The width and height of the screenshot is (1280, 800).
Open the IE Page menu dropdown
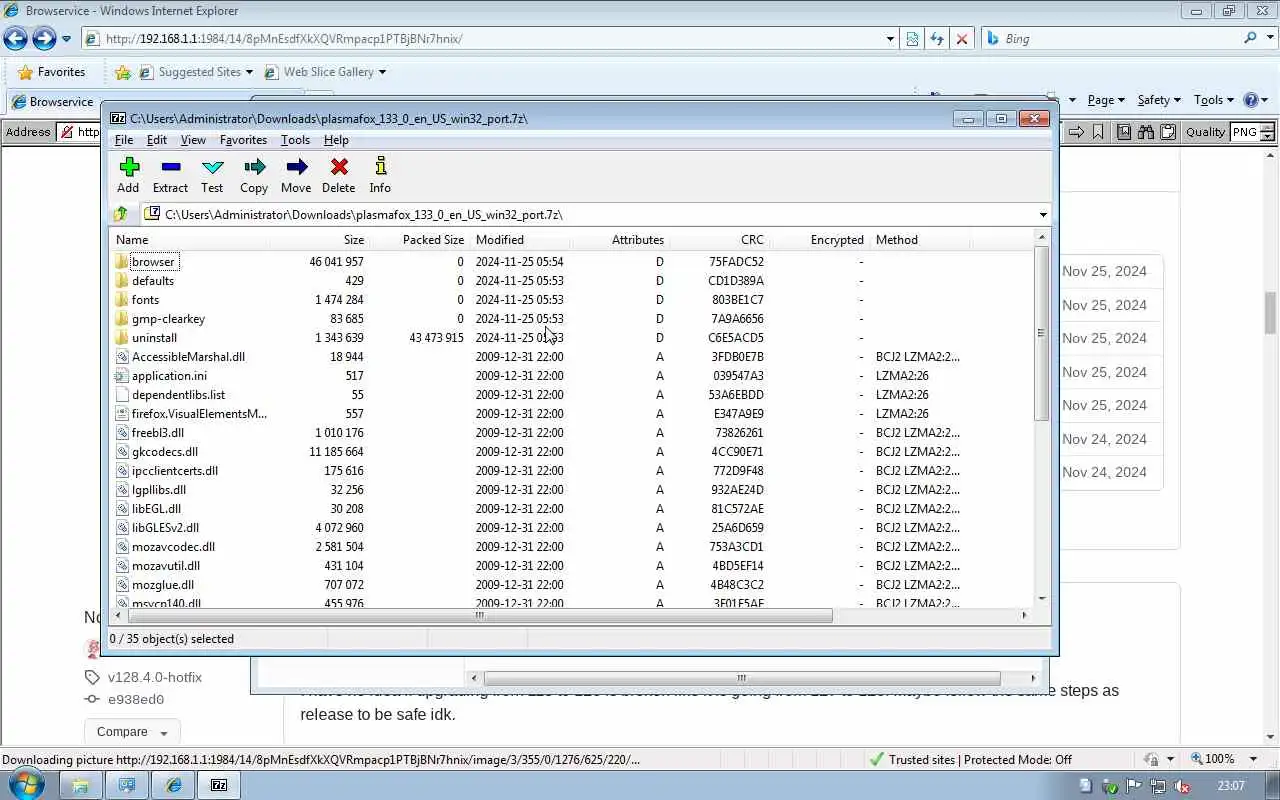pos(1105,100)
